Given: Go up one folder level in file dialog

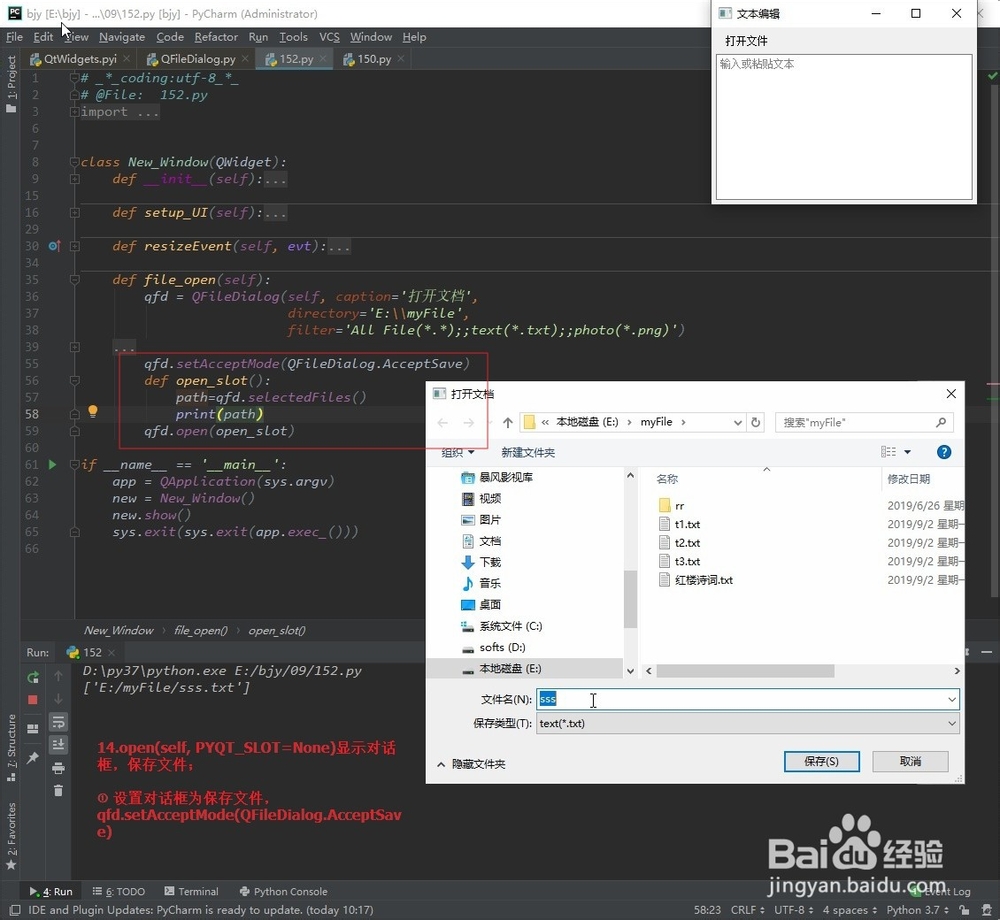Looking at the screenshot, I should pyautogui.click(x=508, y=423).
